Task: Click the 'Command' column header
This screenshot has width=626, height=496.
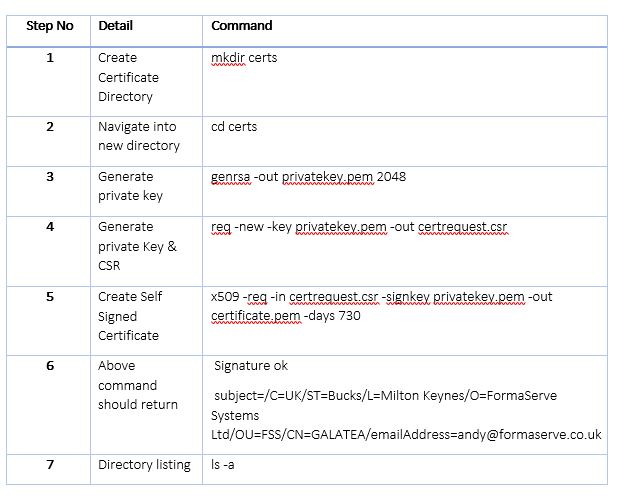Action: (x=242, y=26)
